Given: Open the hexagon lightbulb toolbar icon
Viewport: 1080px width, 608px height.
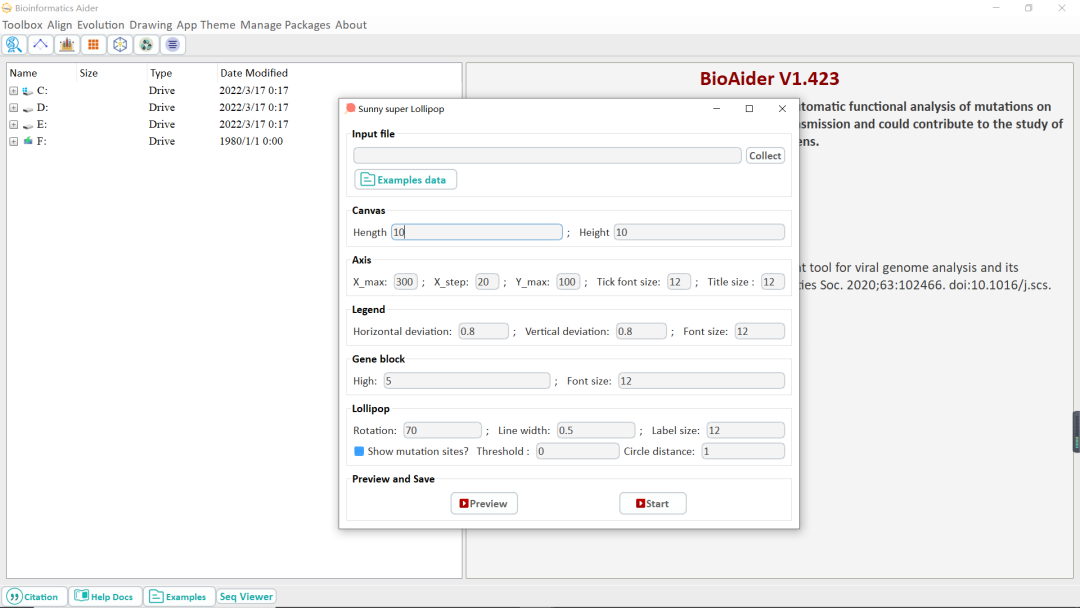Looking at the screenshot, I should click(x=120, y=45).
